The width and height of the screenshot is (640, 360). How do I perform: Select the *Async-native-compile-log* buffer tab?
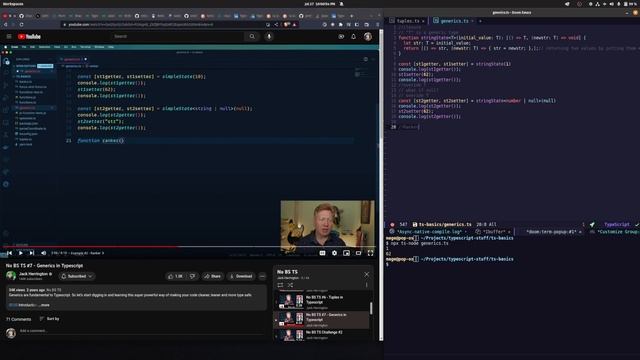429,232
